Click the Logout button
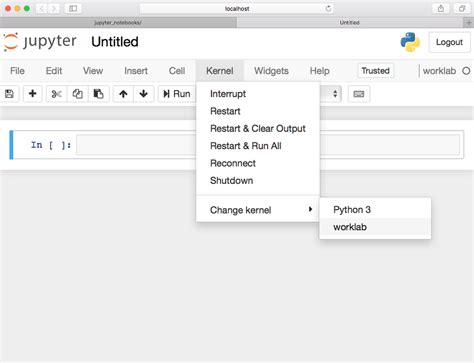Image resolution: width=474 pixels, height=363 pixels. [x=449, y=42]
